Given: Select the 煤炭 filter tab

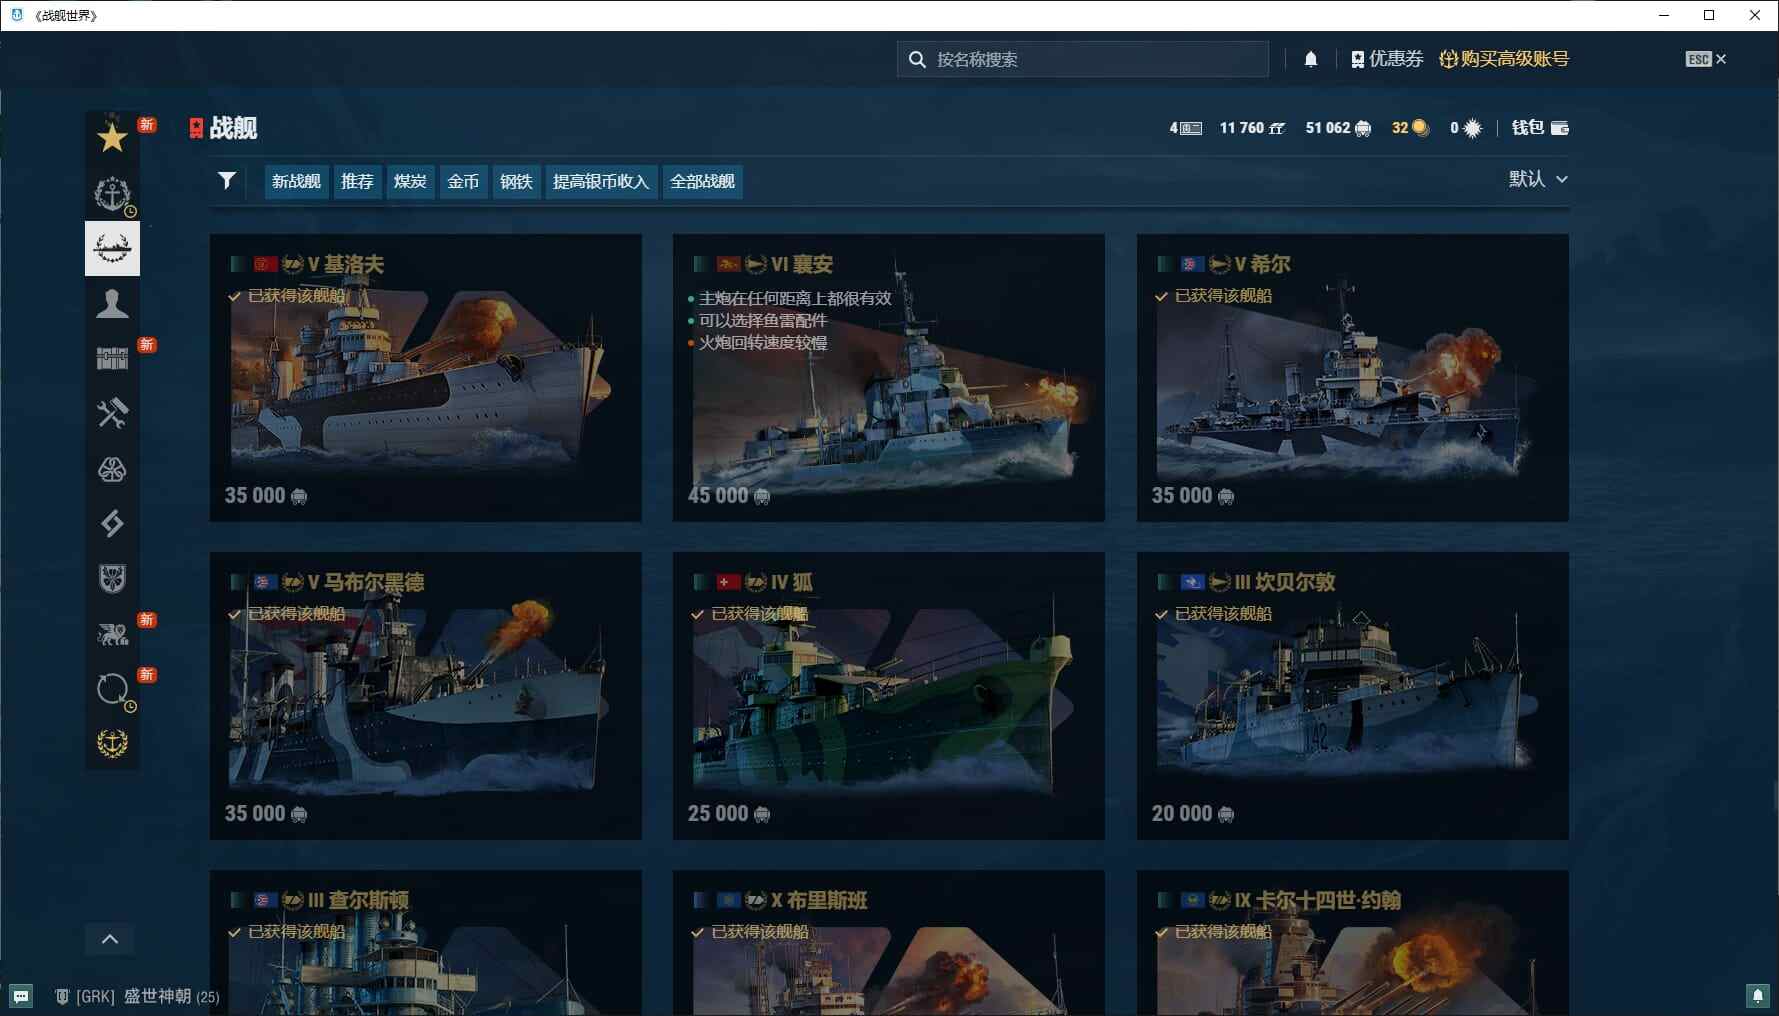Looking at the screenshot, I should point(410,181).
